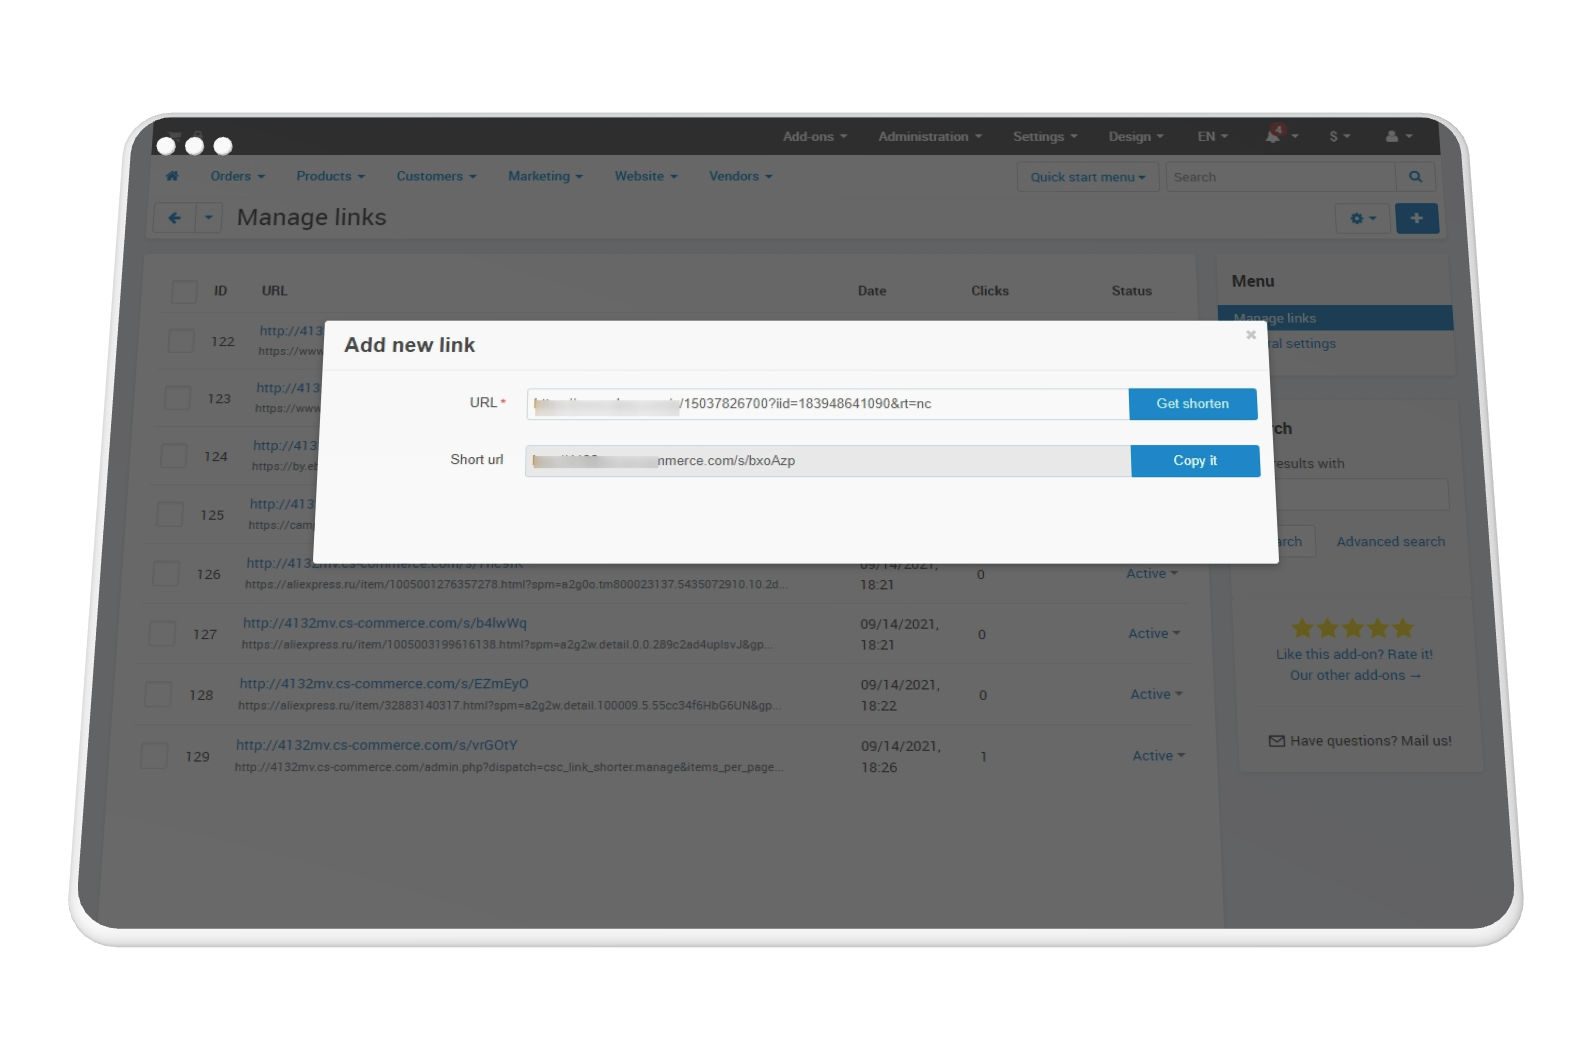The image size is (1592, 1060).
Task: Open the Active status dropdown for row 128
Action: click(1156, 694)
